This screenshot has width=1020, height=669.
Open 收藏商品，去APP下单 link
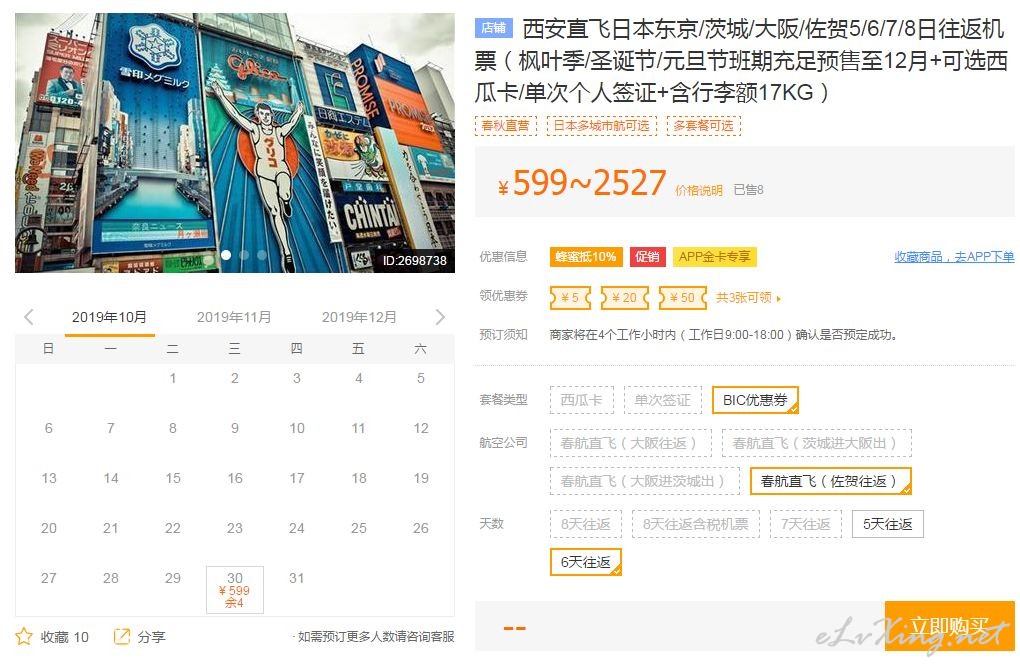954,256
